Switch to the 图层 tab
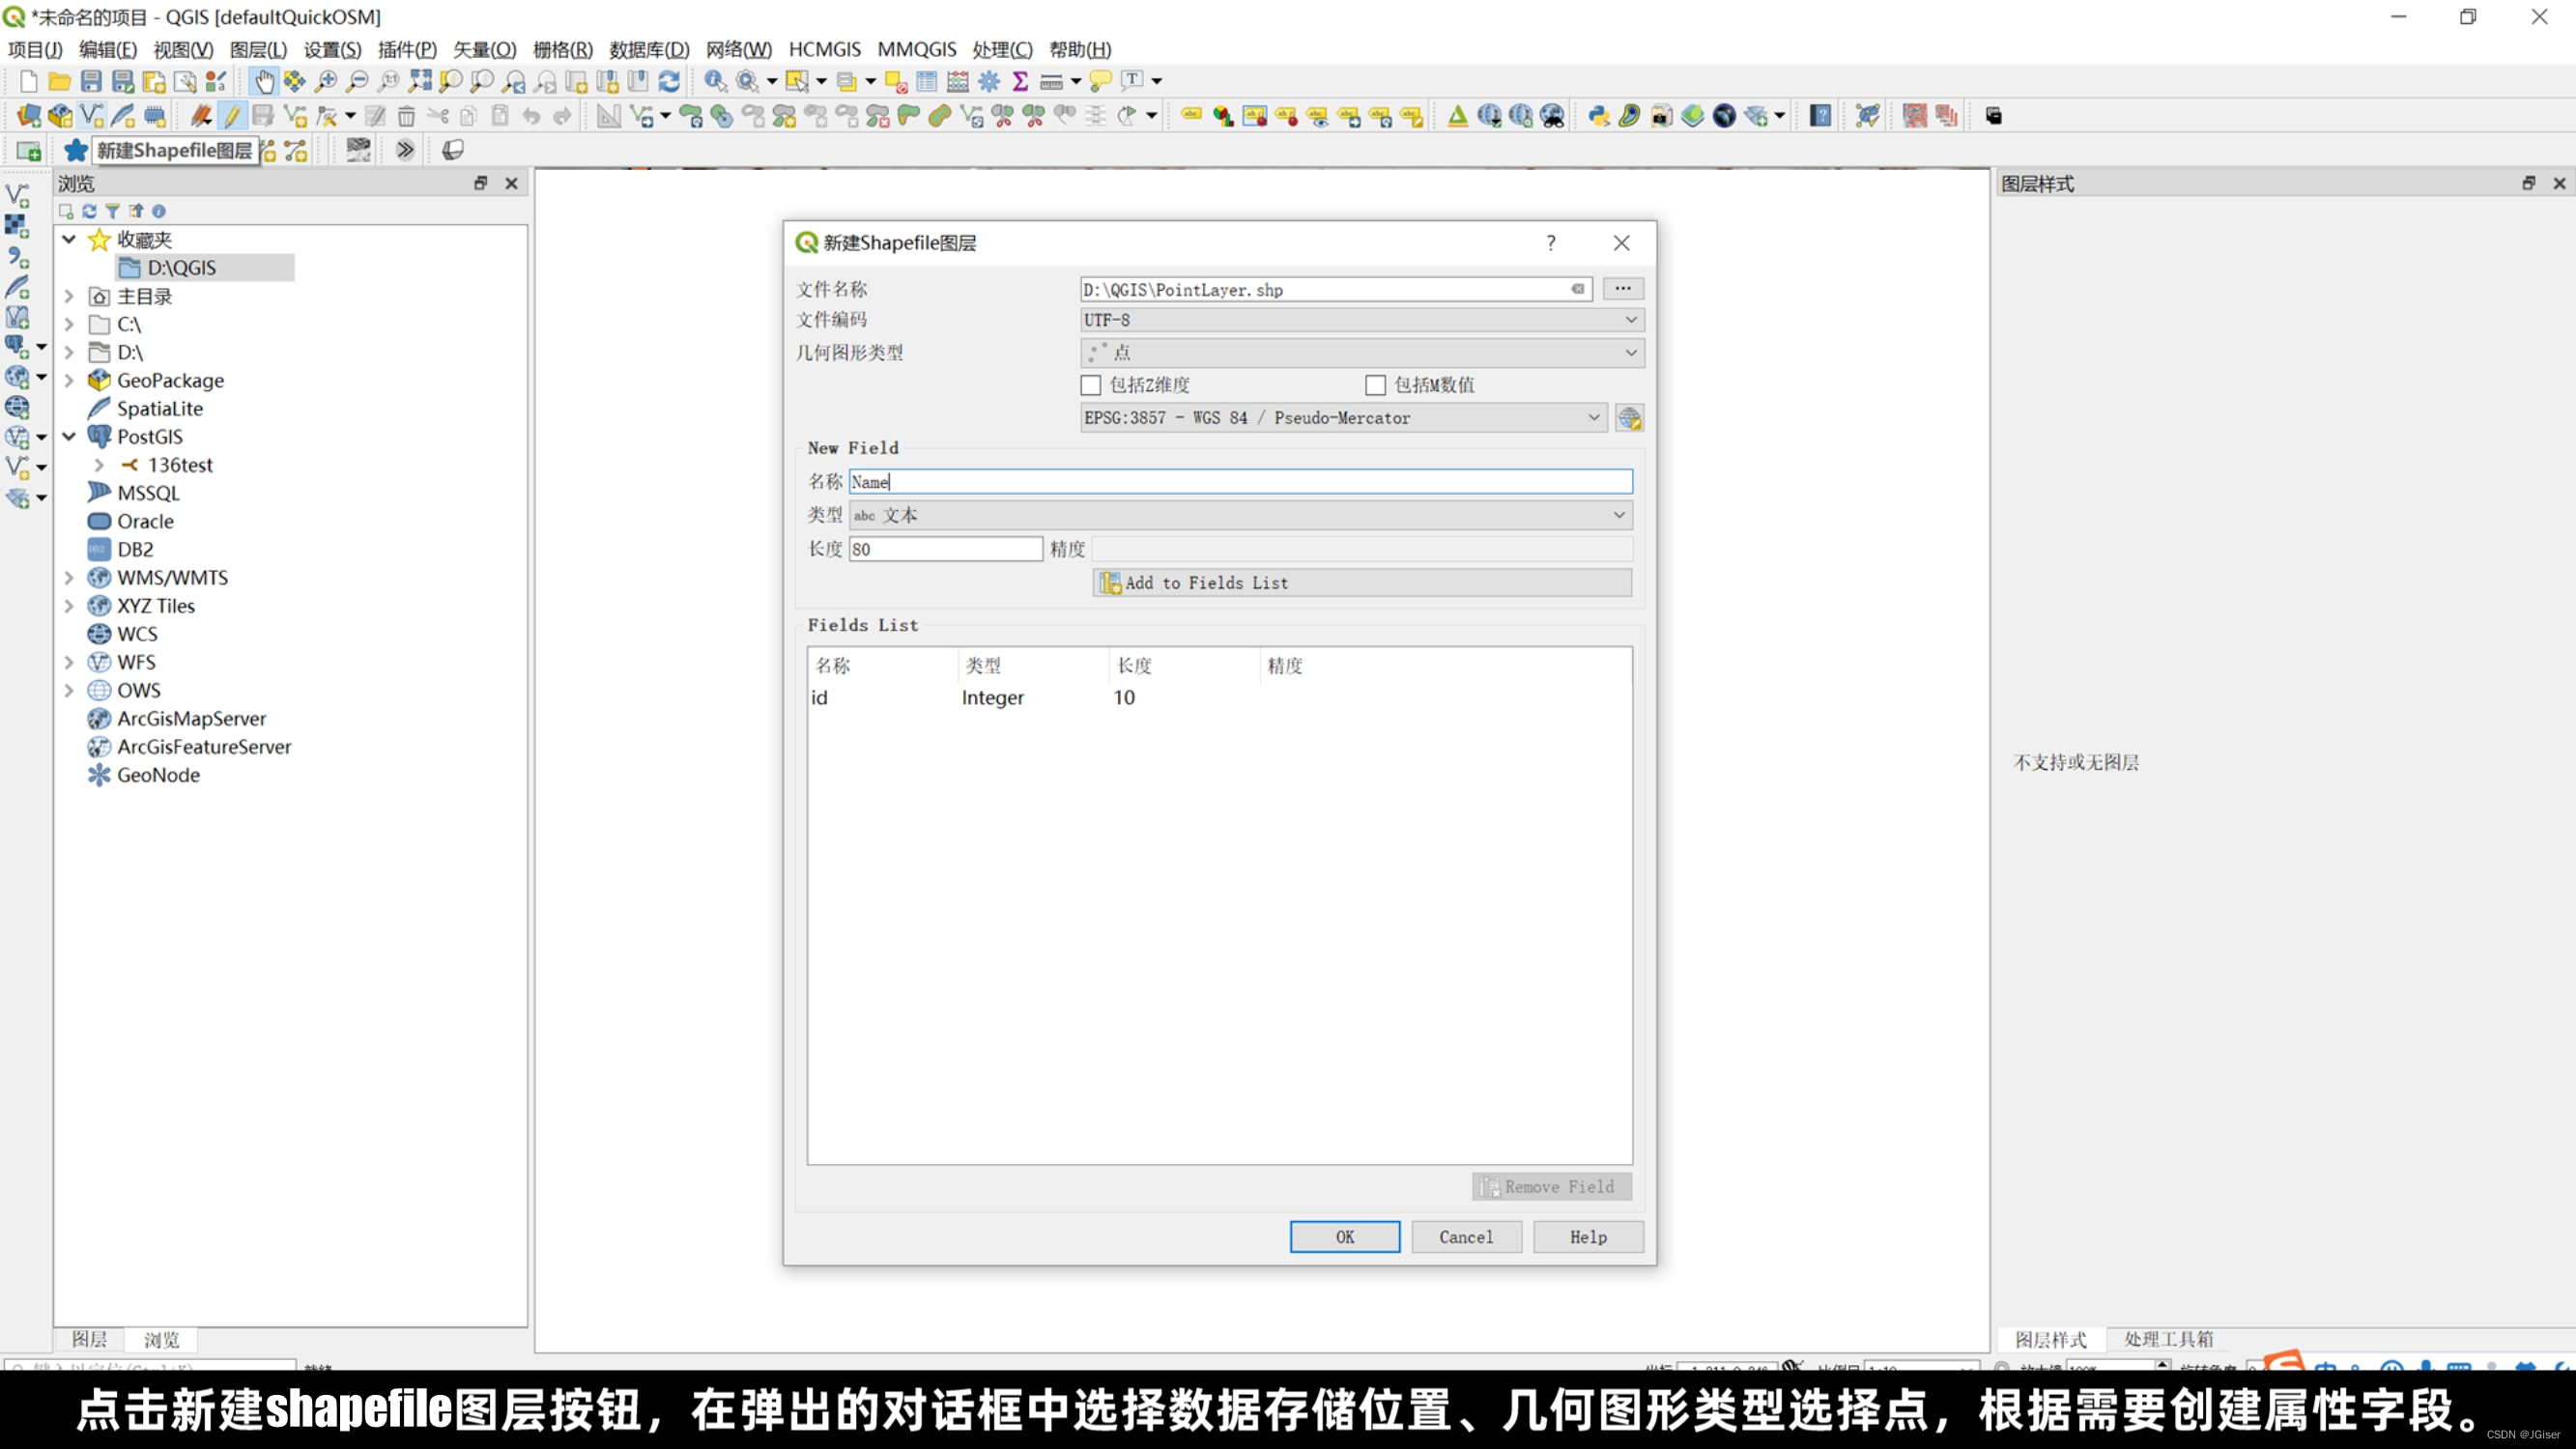The width and height of the screenshot is (2576, 1449). 89,1339
